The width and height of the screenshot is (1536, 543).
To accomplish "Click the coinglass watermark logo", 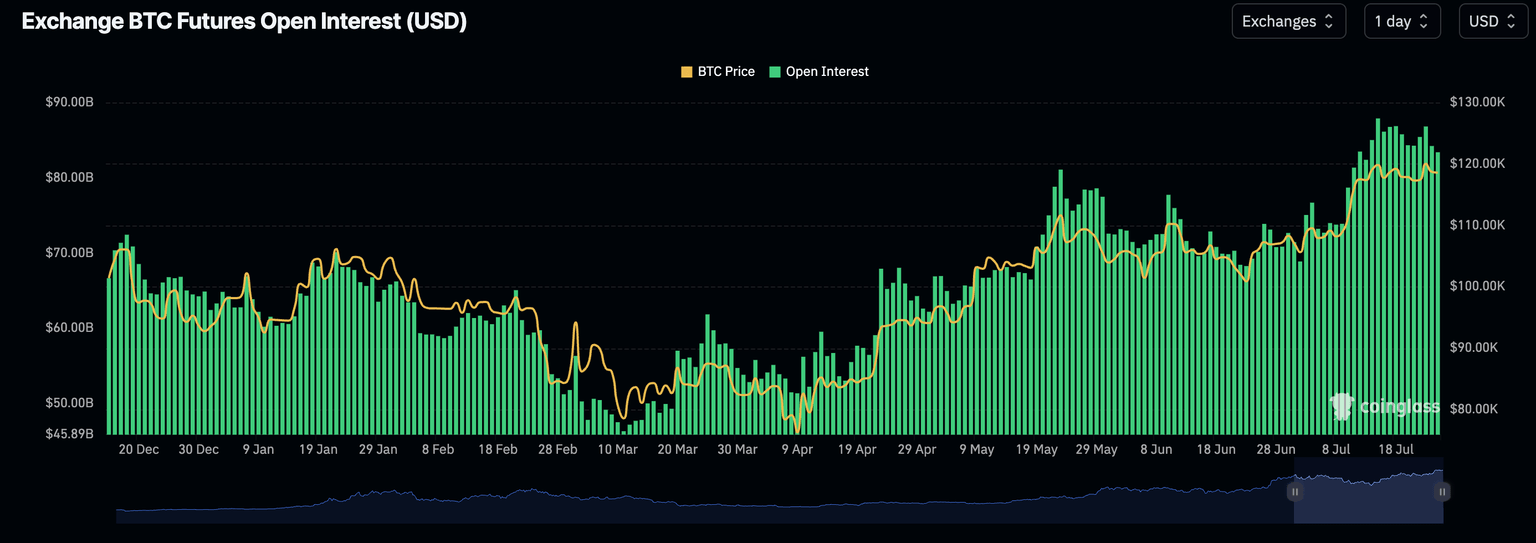I will 1384,406.
